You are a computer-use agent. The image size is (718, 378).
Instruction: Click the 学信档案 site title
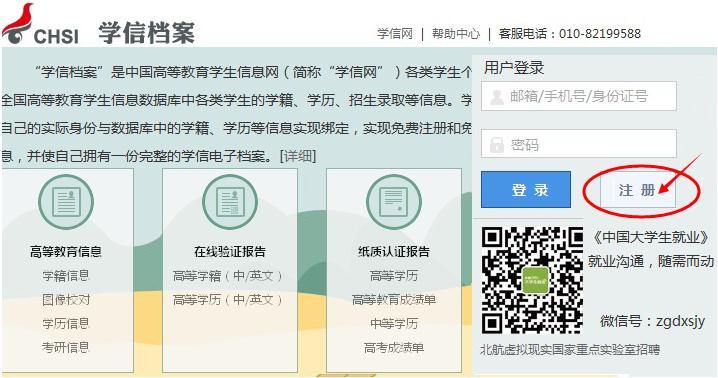[147, 33]
